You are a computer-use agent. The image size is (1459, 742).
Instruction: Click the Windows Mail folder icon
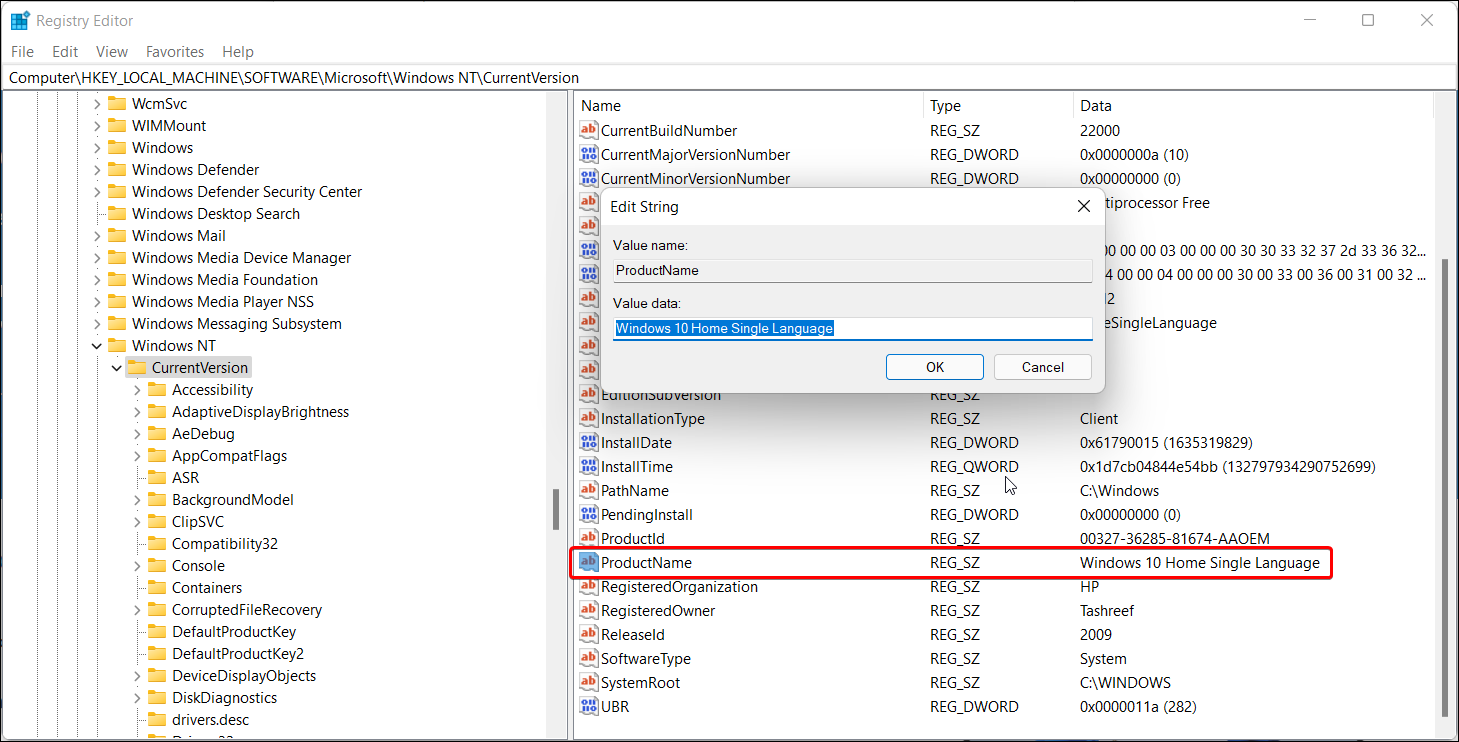(x=116, y=236)
